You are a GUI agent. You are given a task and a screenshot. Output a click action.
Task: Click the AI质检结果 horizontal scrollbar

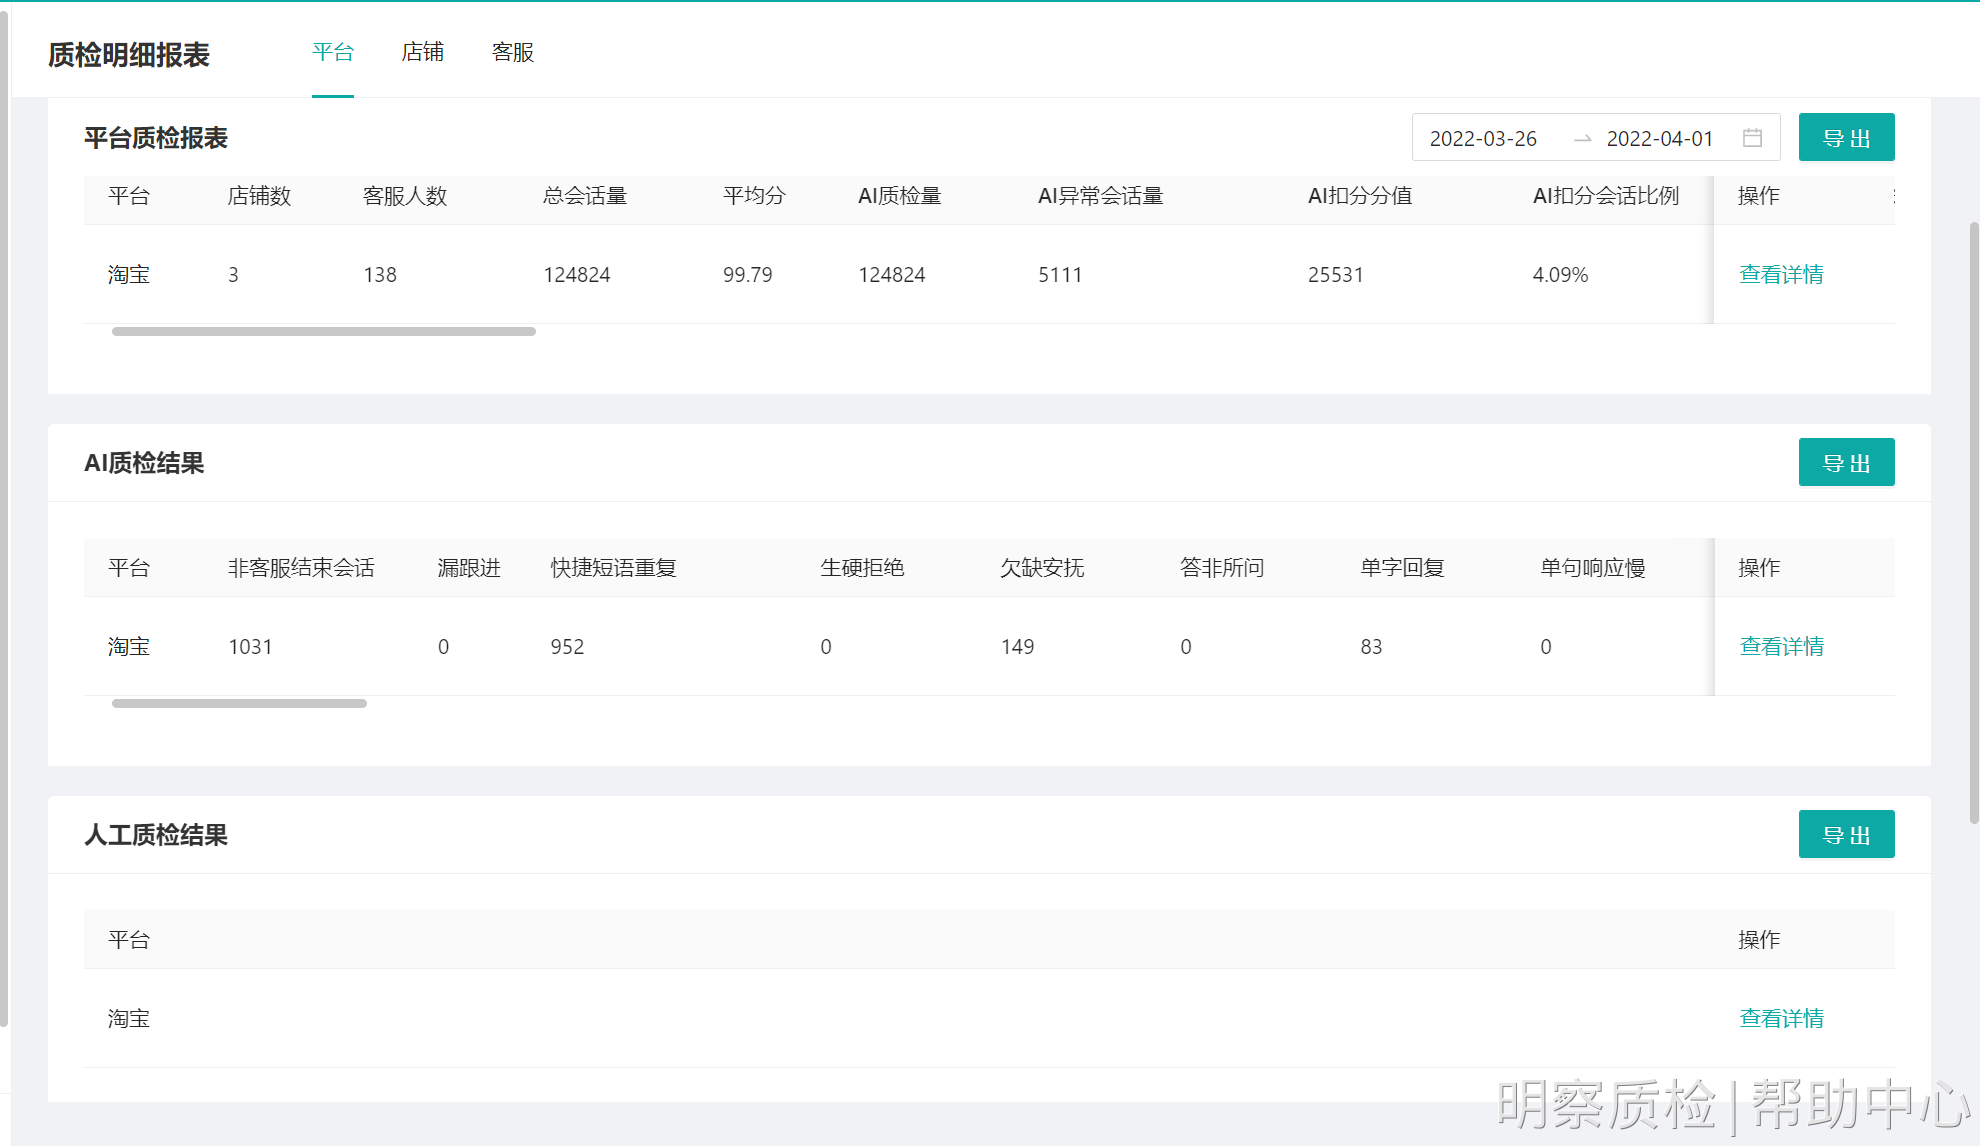239,703
